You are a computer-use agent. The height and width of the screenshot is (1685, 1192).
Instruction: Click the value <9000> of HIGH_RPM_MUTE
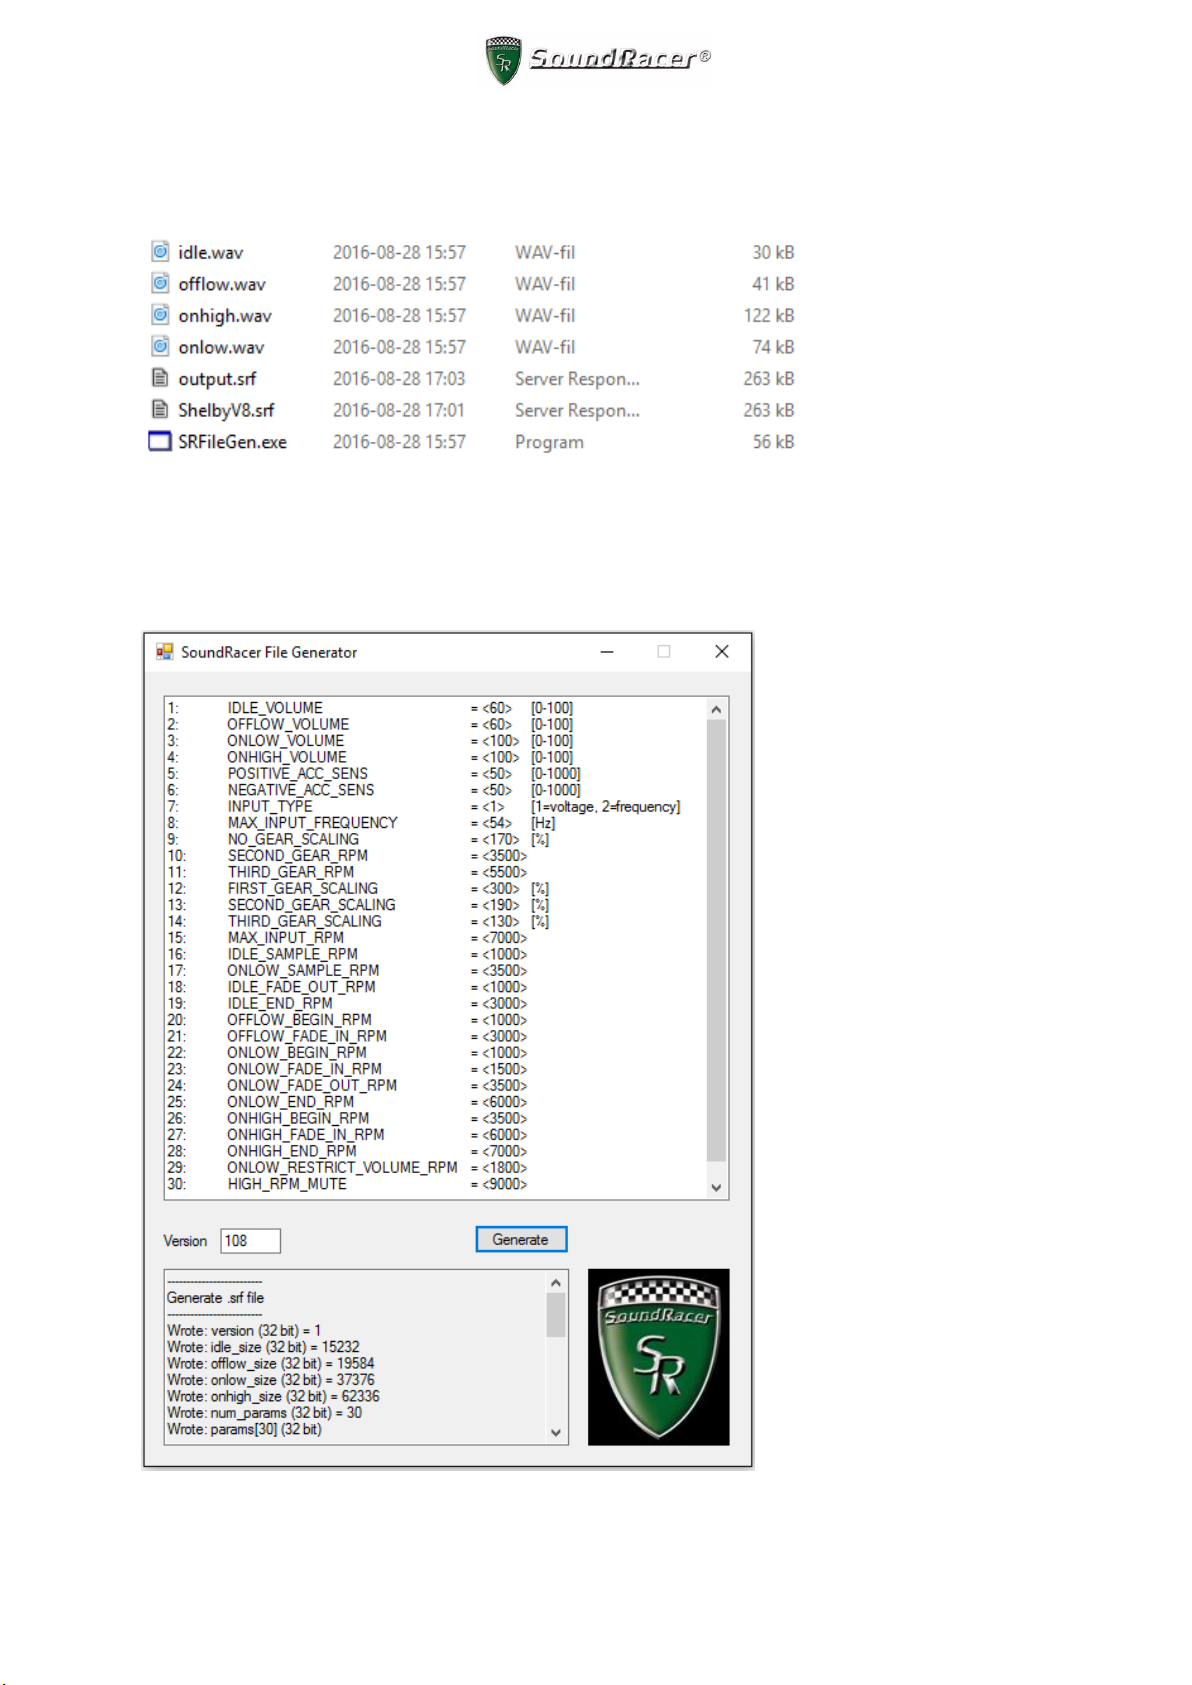pyautogui.click(x=504, y=1184)
